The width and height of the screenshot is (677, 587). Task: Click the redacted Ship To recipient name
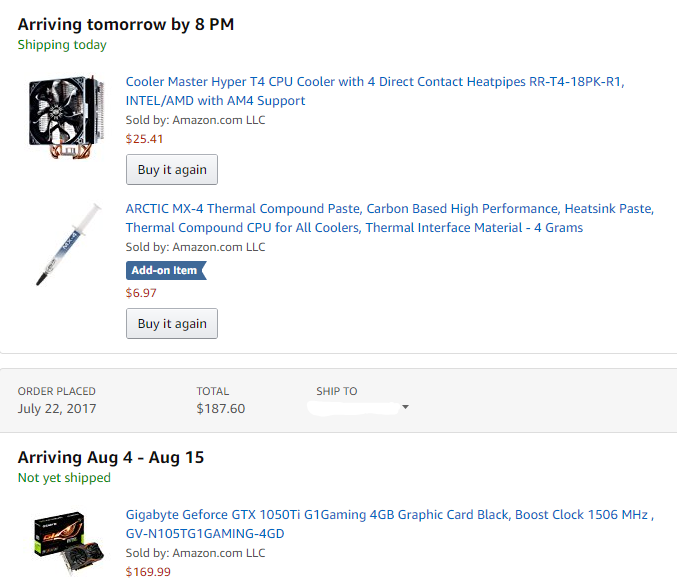(x=353, y=408)
